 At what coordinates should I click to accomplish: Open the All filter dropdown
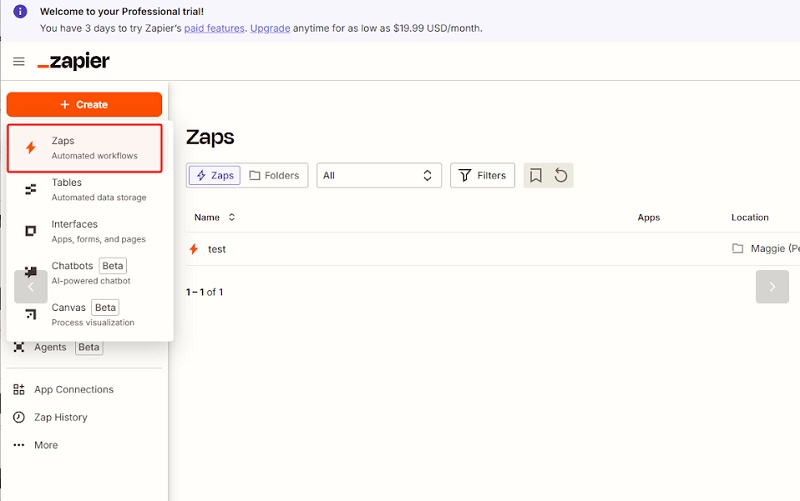point(379,176)
